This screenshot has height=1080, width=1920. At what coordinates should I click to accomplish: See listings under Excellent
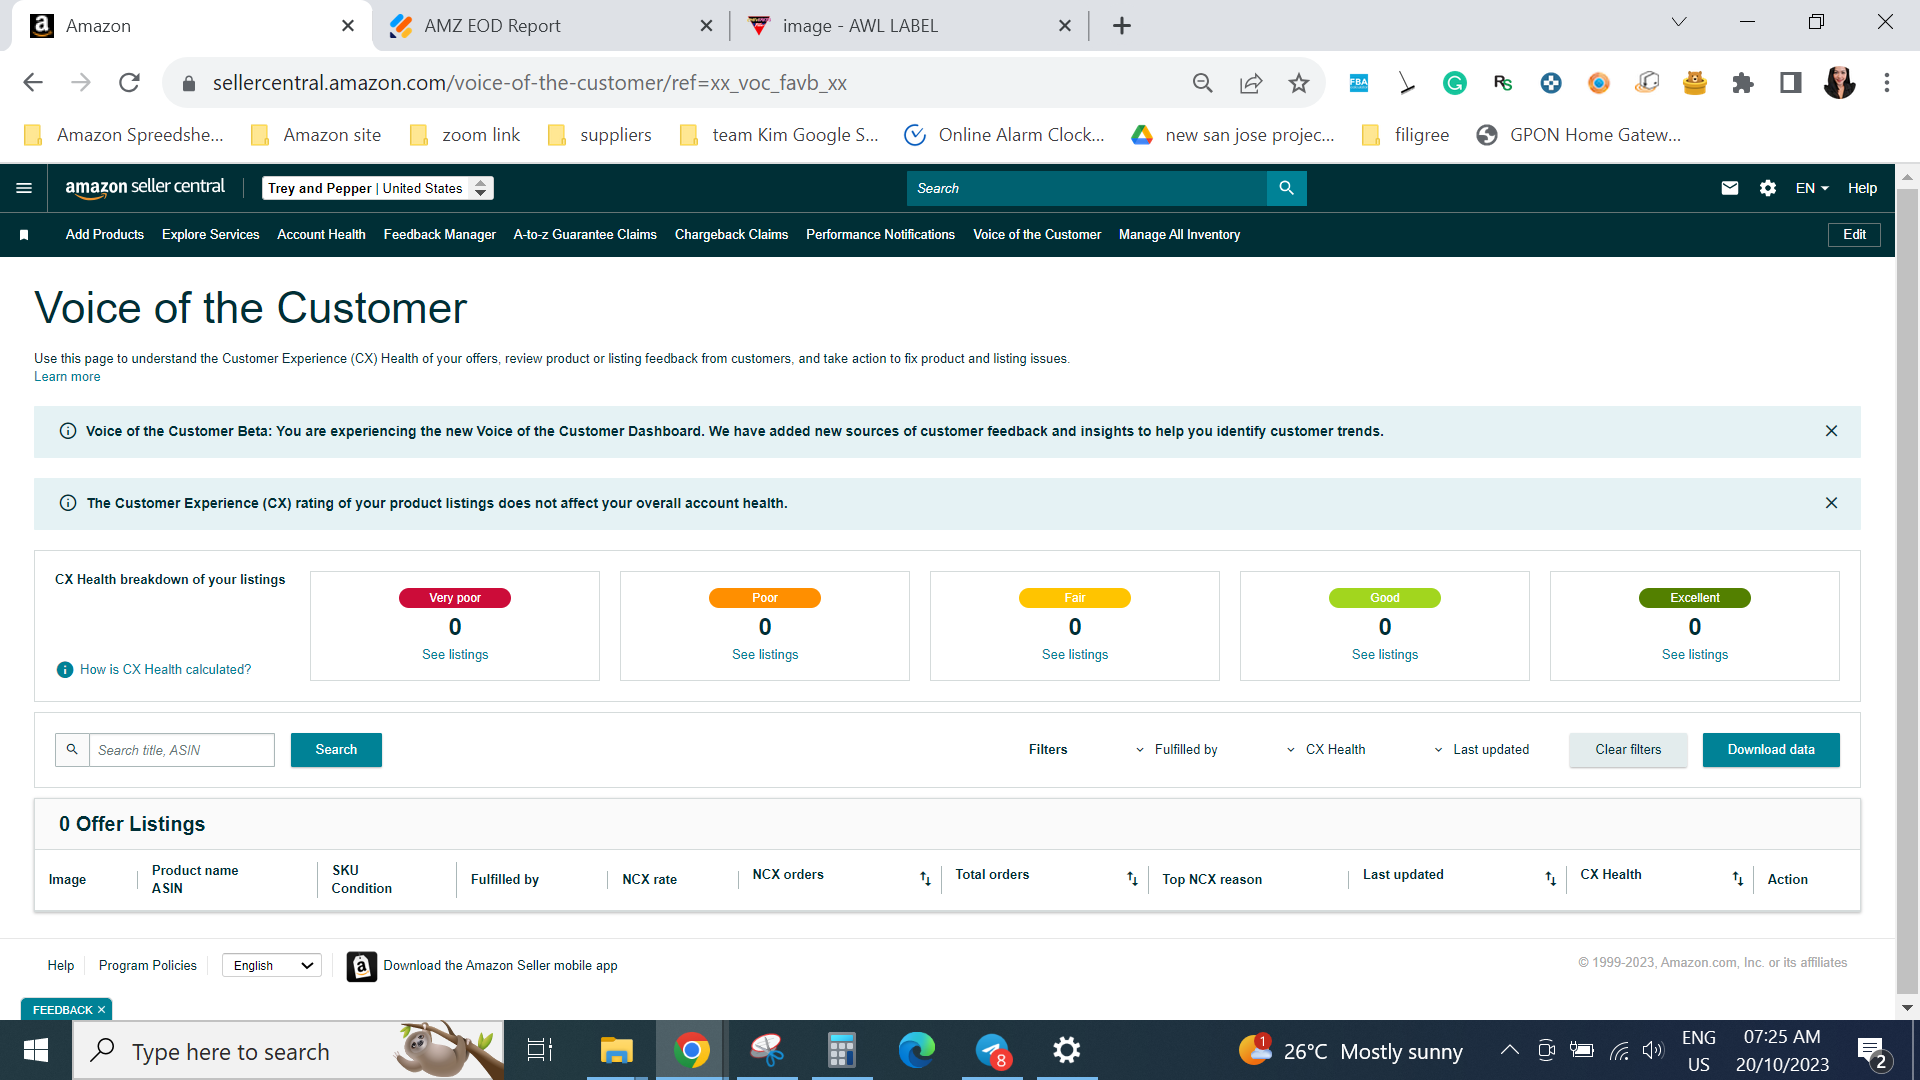click(x=1695, y=655)
